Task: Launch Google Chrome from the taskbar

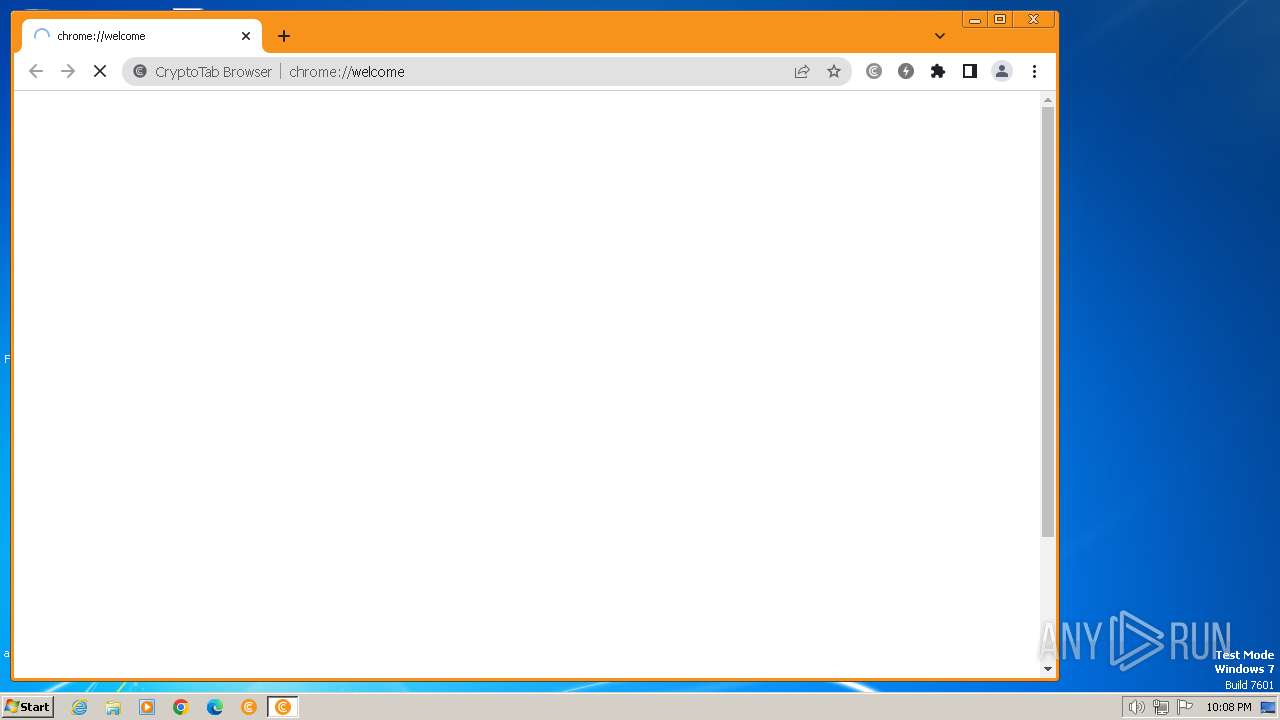Action: tap(181, 707)
